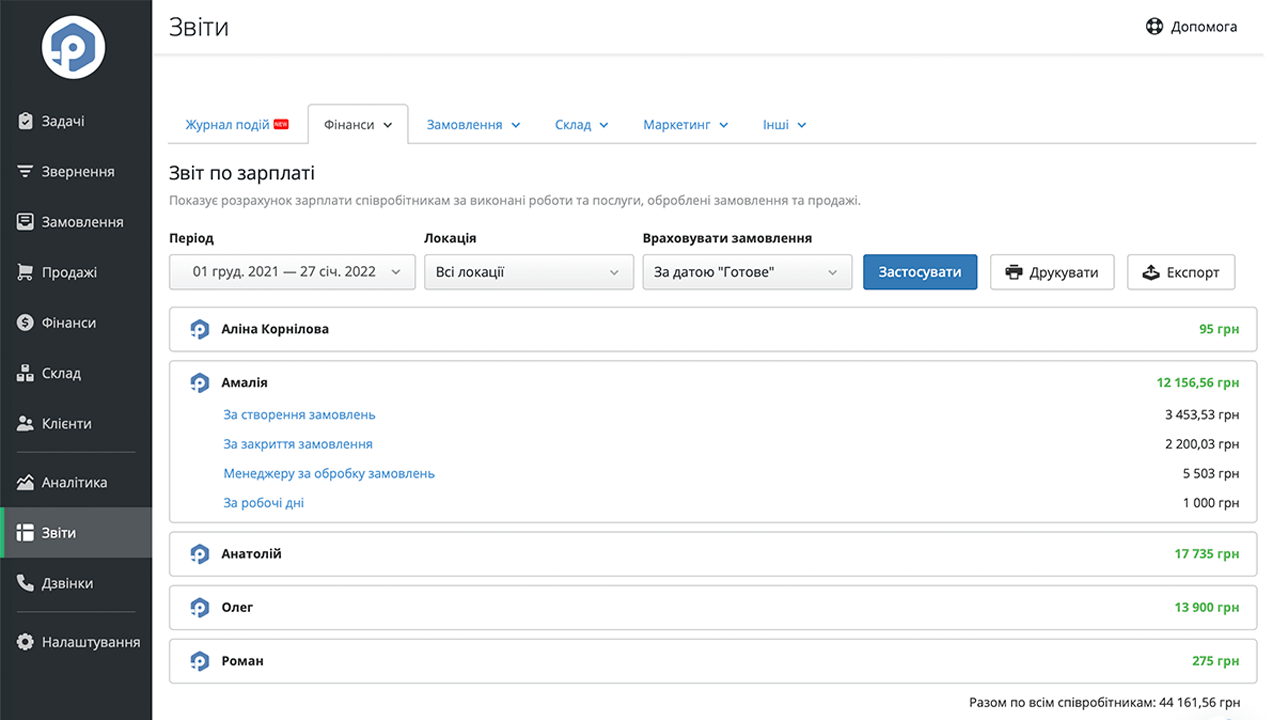Click the Застосувати button
The width and height of the screenshot is (1280, 720).
coord(920,272)
